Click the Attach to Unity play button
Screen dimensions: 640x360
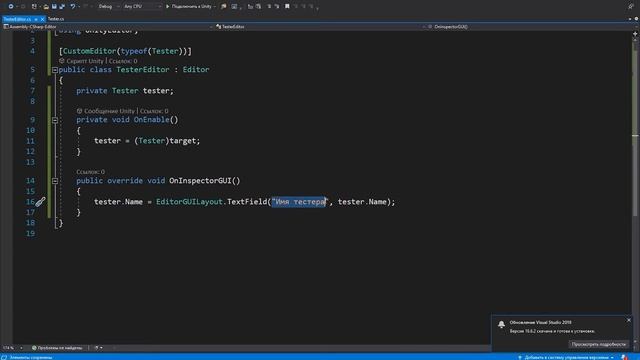point(190,7)
